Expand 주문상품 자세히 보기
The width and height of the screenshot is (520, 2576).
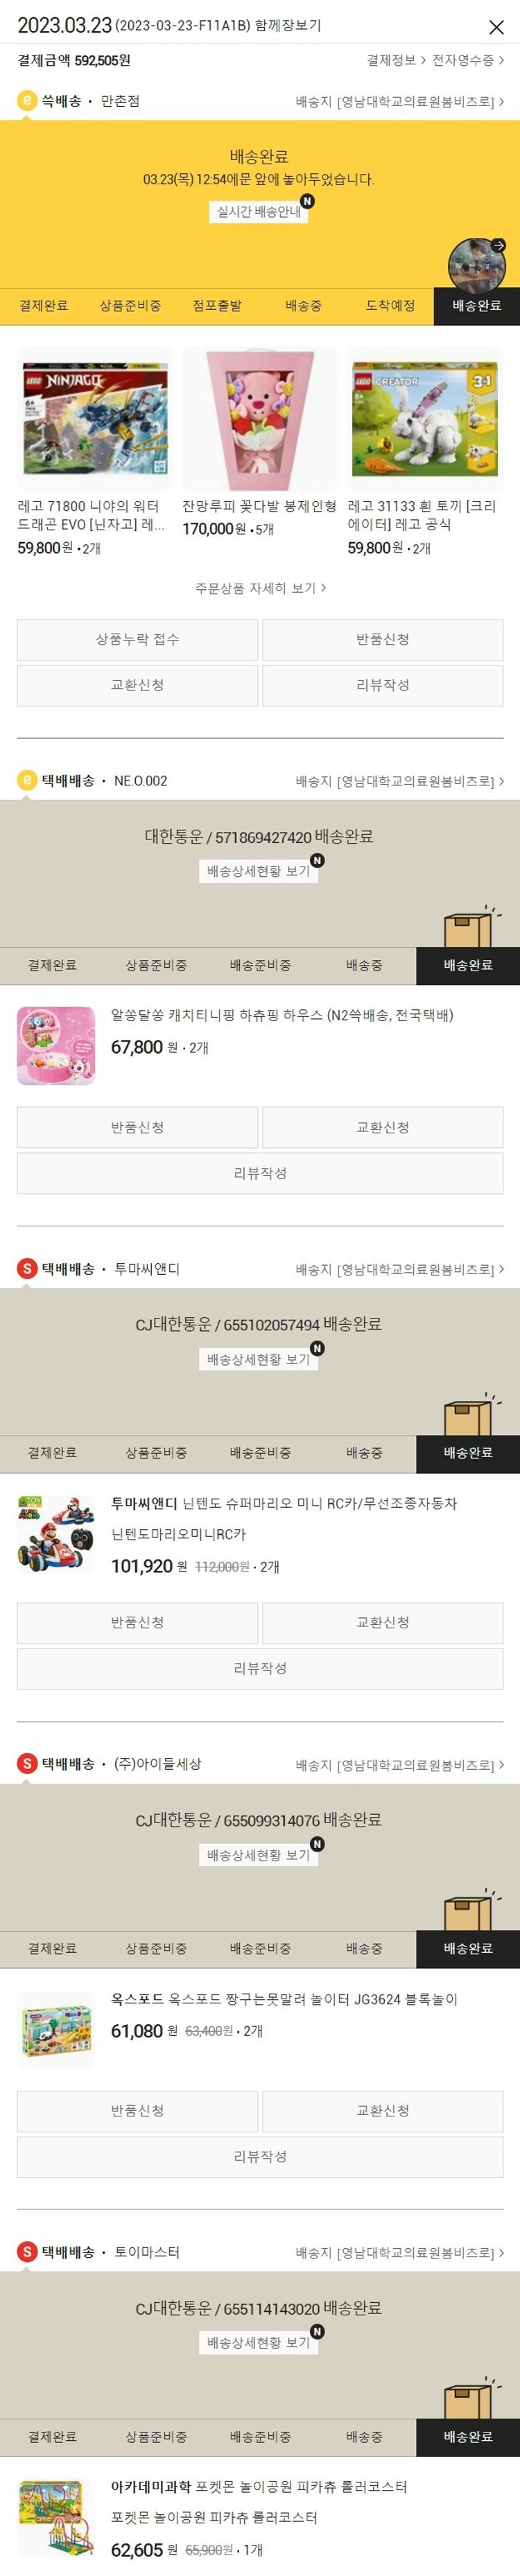[x=260, y=588]
